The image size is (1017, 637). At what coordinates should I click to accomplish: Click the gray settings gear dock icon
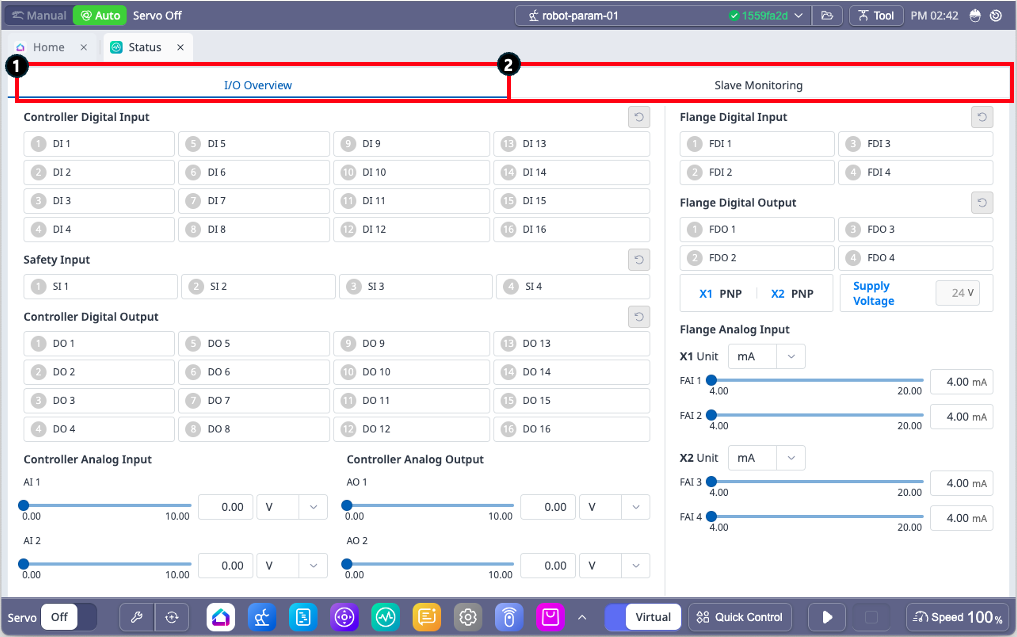467,617
